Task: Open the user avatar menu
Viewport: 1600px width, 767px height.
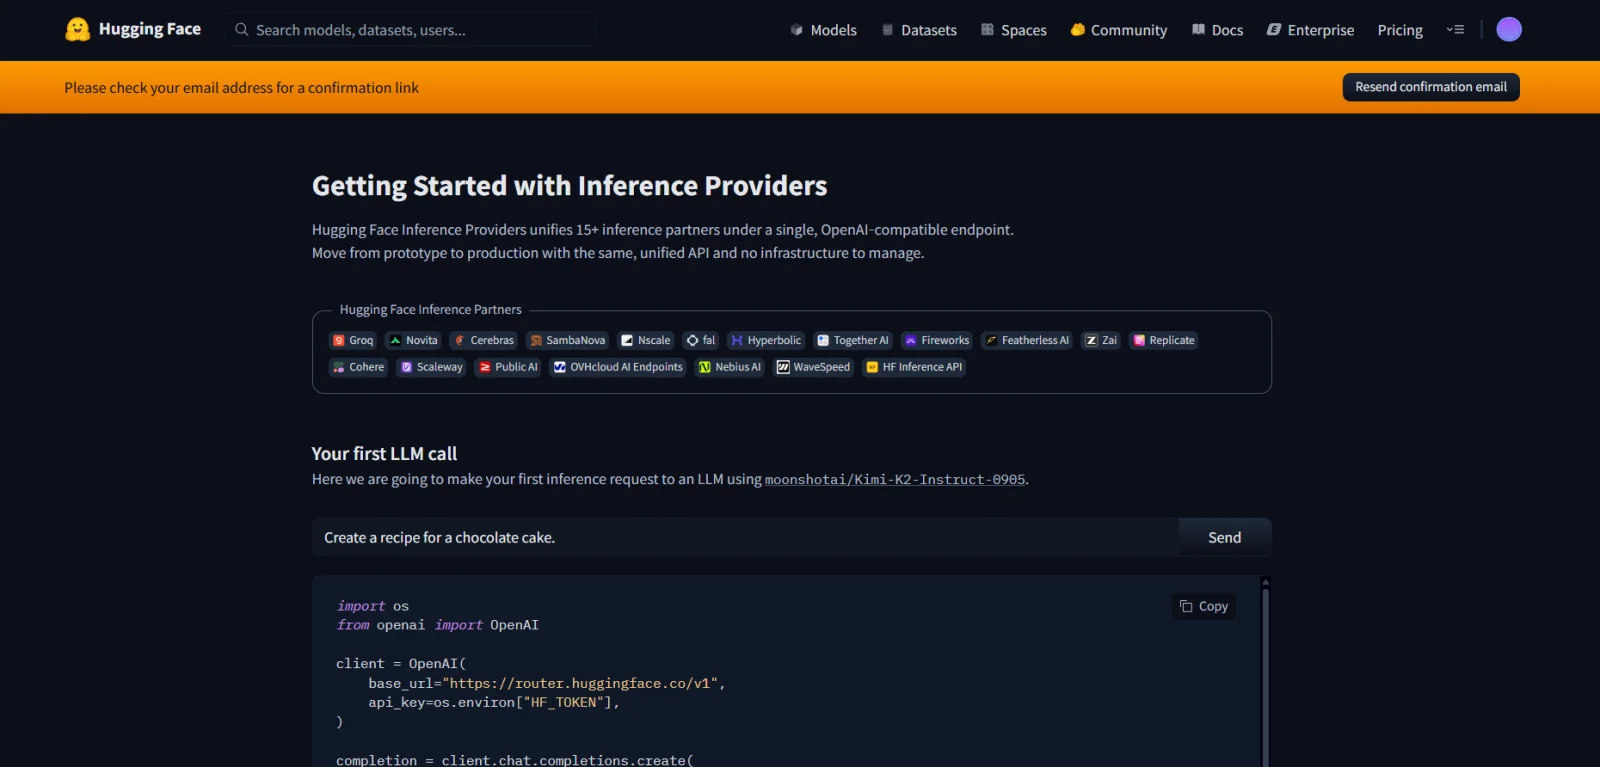Action: pyautogui.click(x=1508, y=29)
